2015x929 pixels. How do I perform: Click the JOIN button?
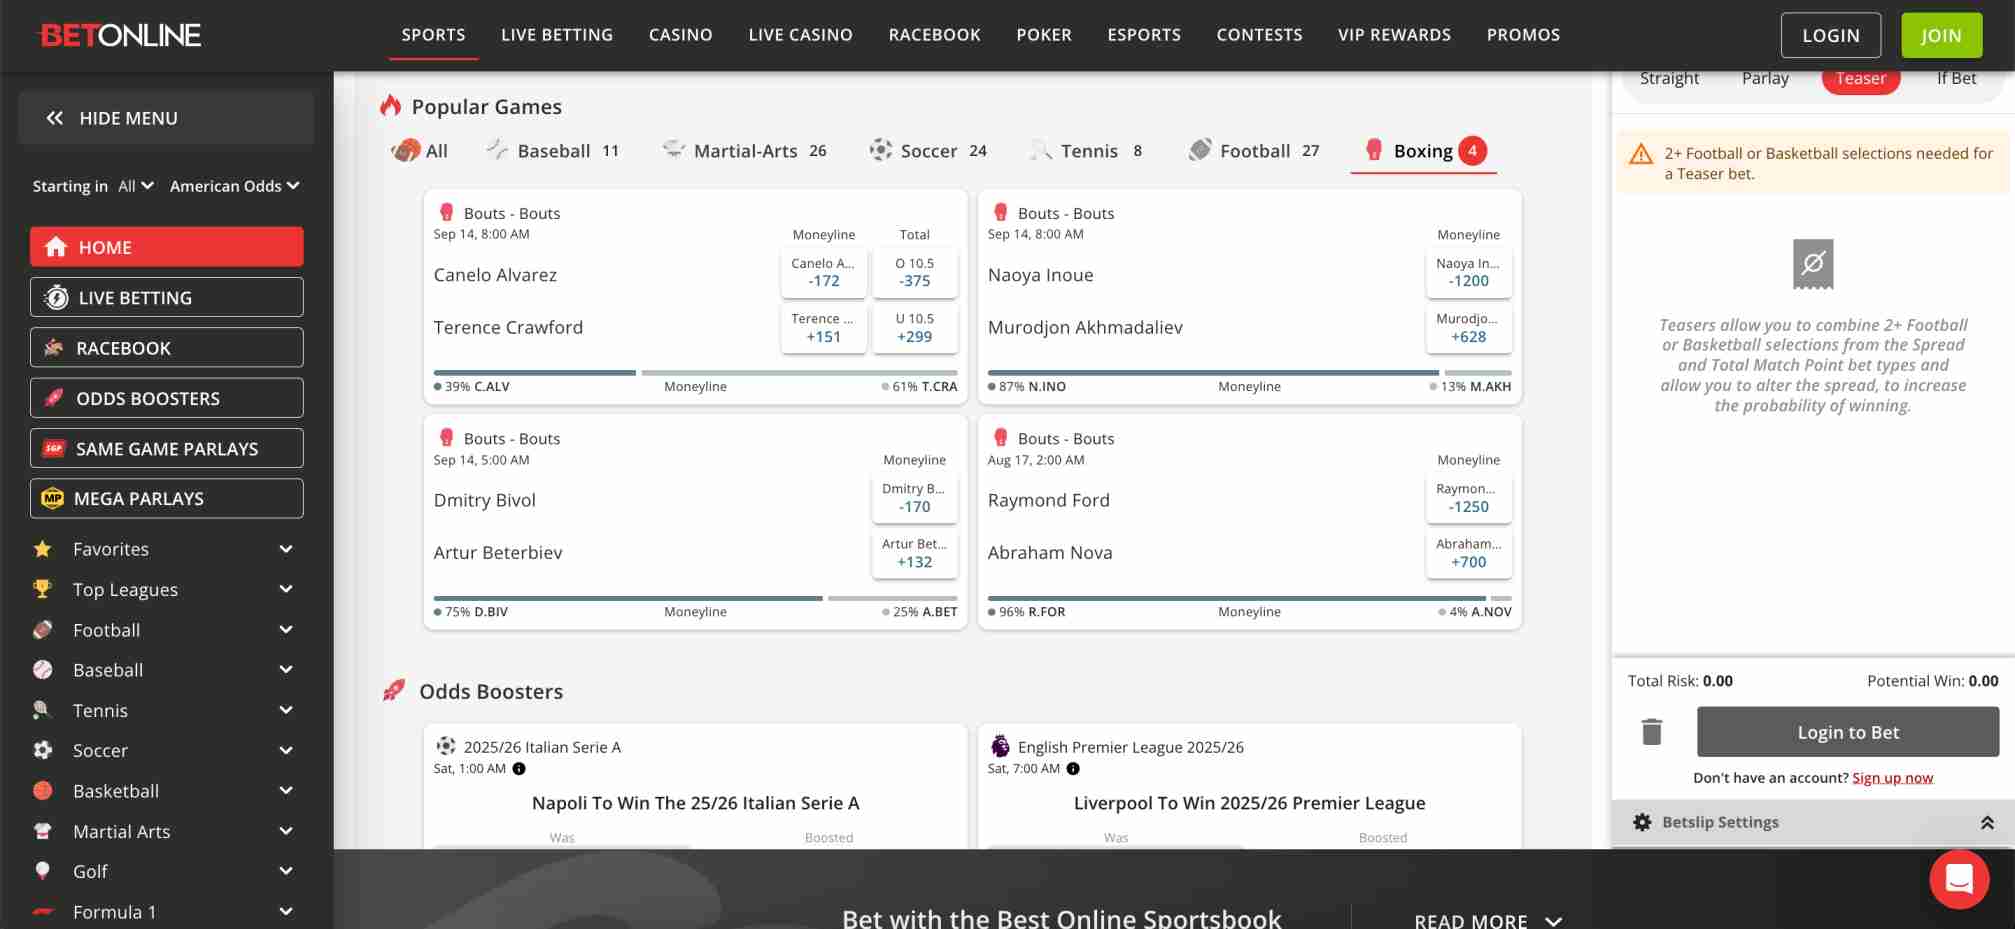(x=1940, y=34)
